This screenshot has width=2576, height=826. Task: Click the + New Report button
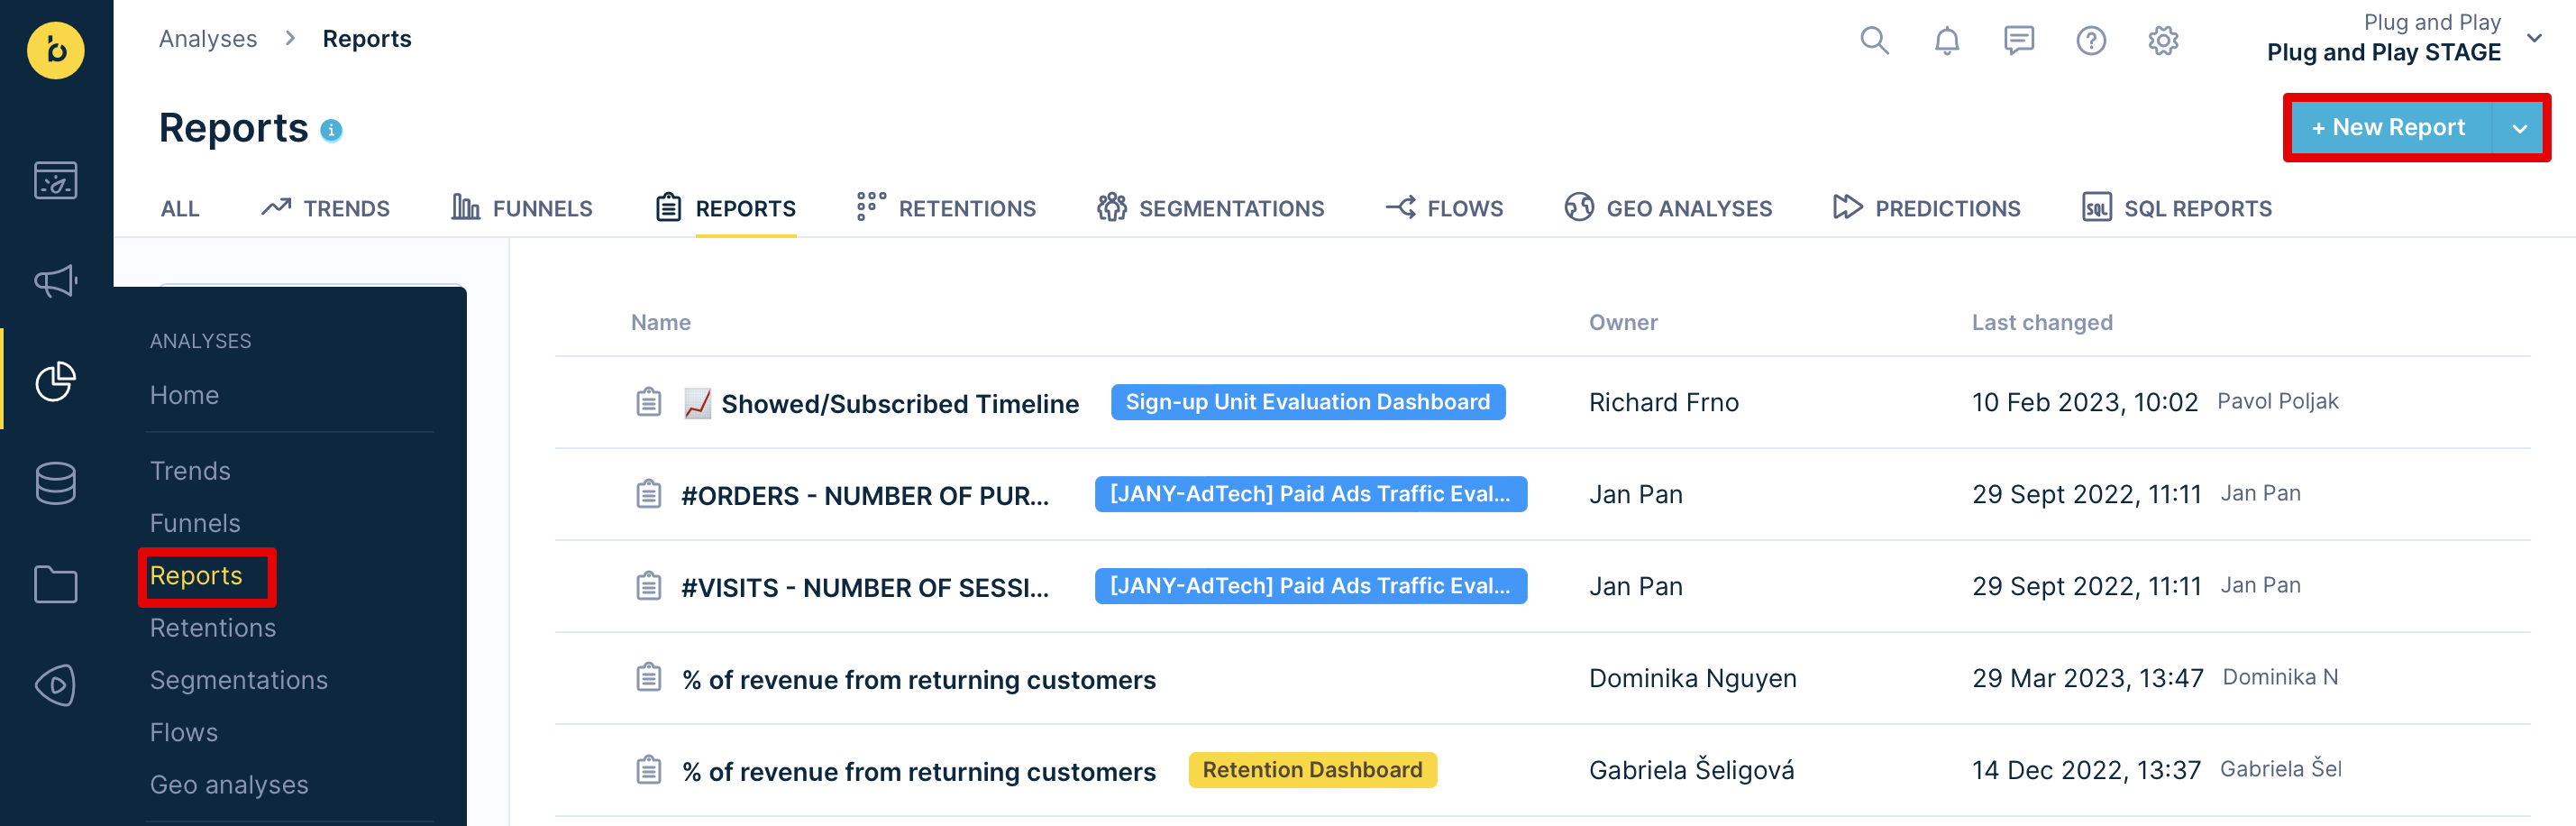coord(2388,128)
